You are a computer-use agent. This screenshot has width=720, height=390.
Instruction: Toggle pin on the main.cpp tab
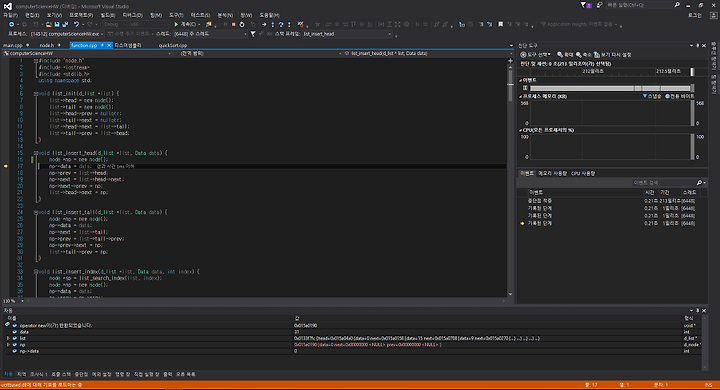(28, 45)
